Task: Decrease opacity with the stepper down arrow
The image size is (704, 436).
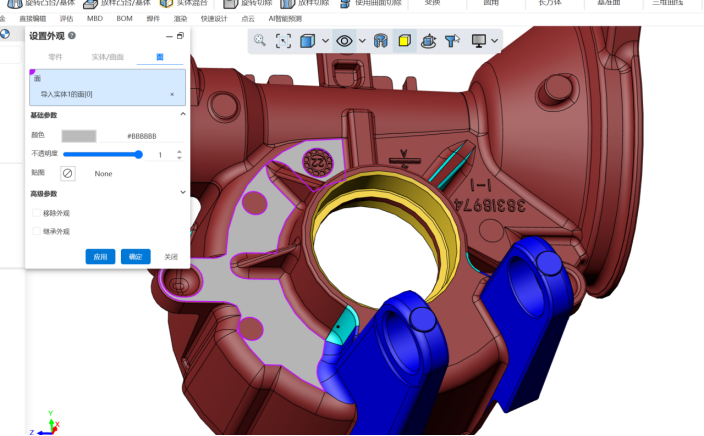Action: point(179,158)
